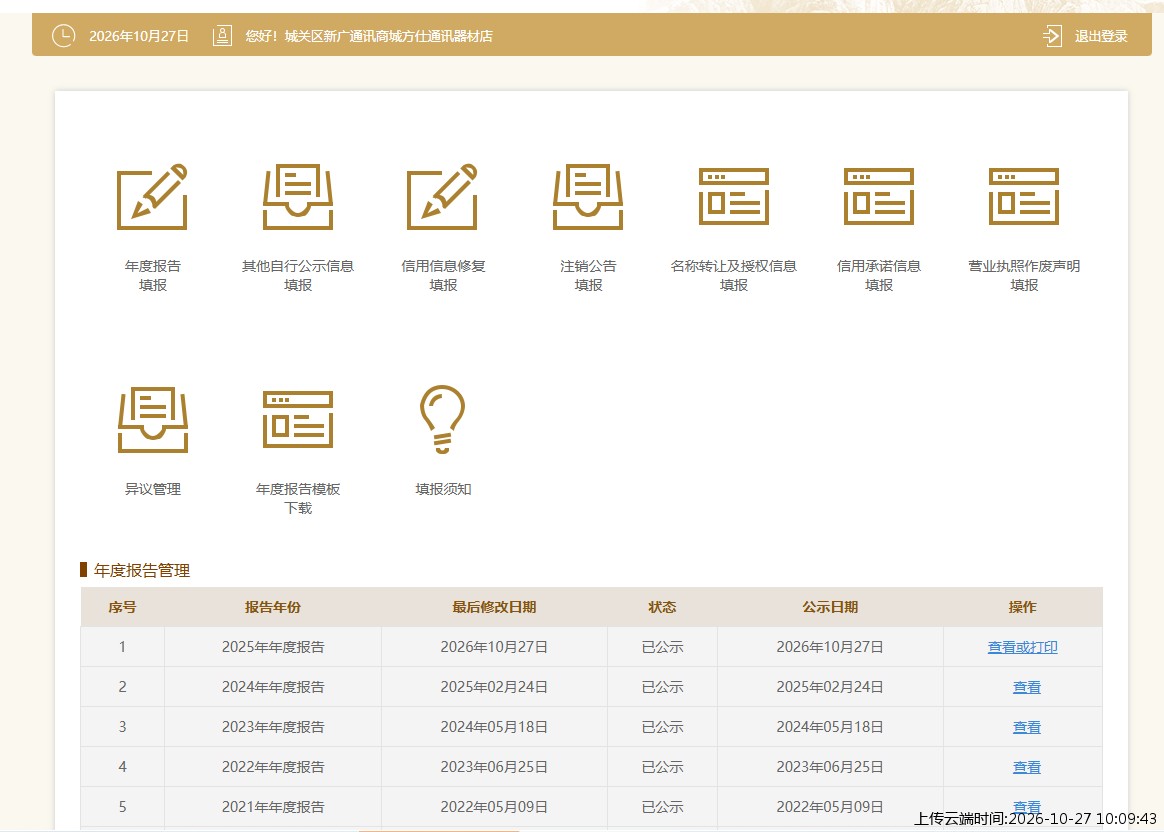Click the clock icon beside the date

pos(64,36)
